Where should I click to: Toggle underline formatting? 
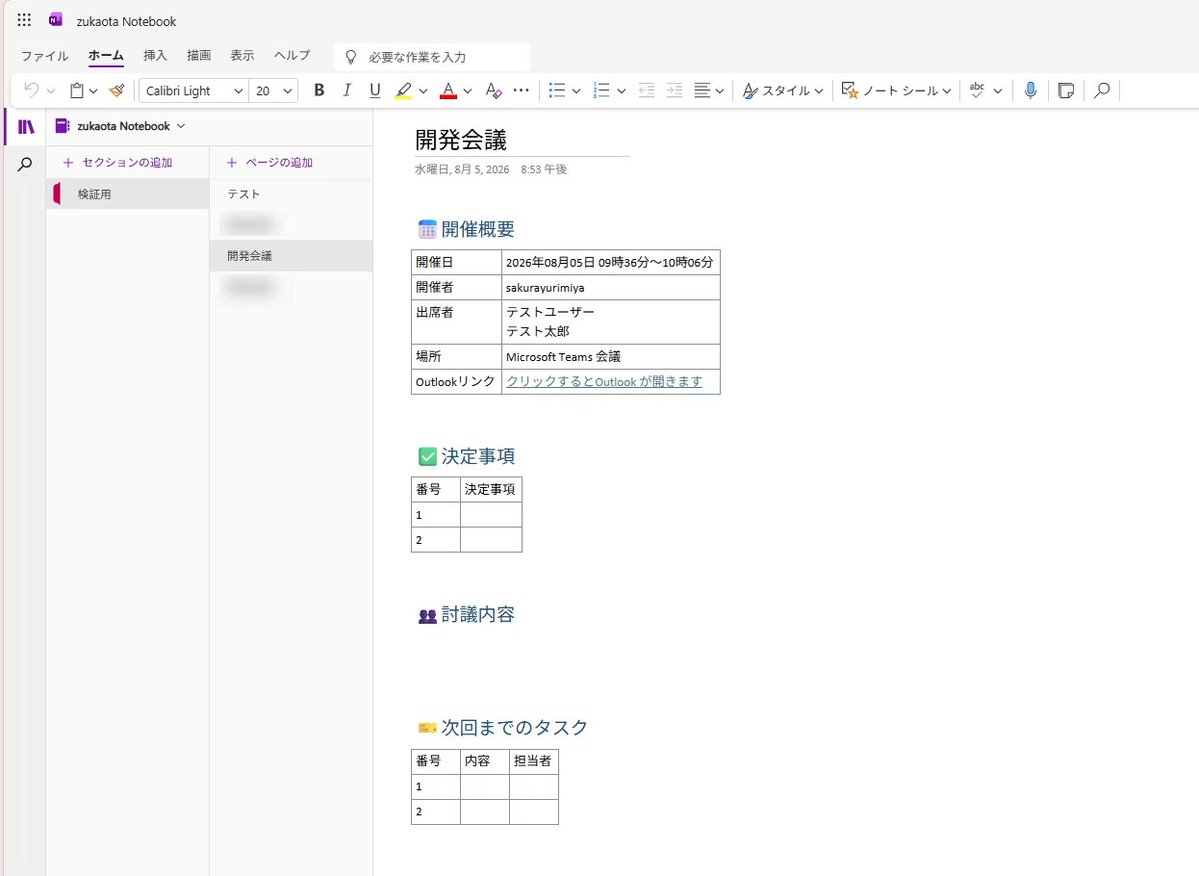click(x=375, y=90)
